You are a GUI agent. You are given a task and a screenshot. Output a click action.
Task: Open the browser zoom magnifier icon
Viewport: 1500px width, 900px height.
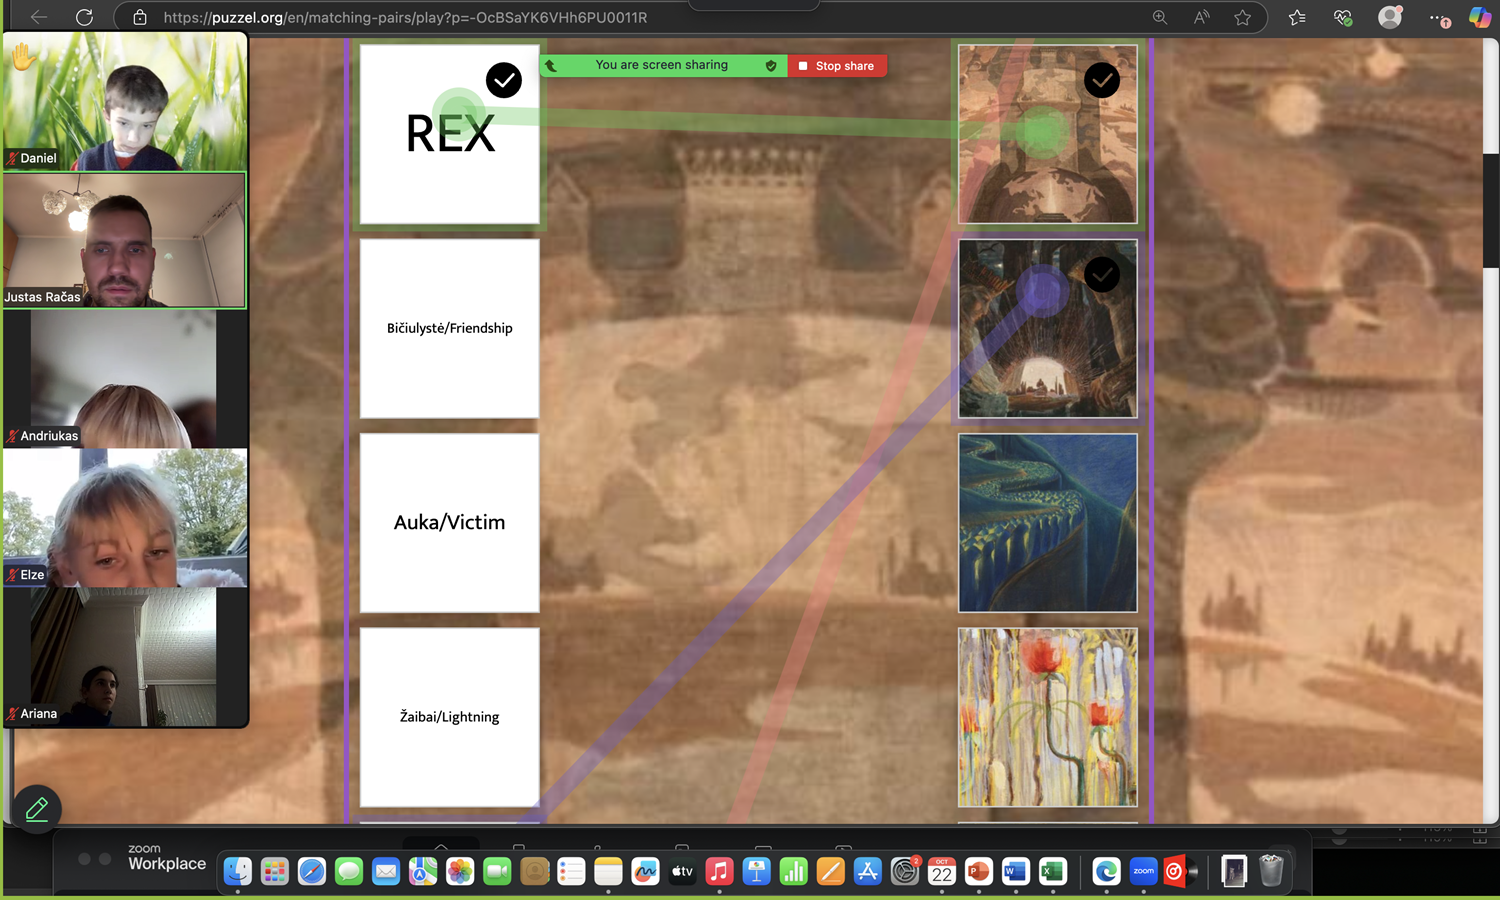pos(1160,17)
